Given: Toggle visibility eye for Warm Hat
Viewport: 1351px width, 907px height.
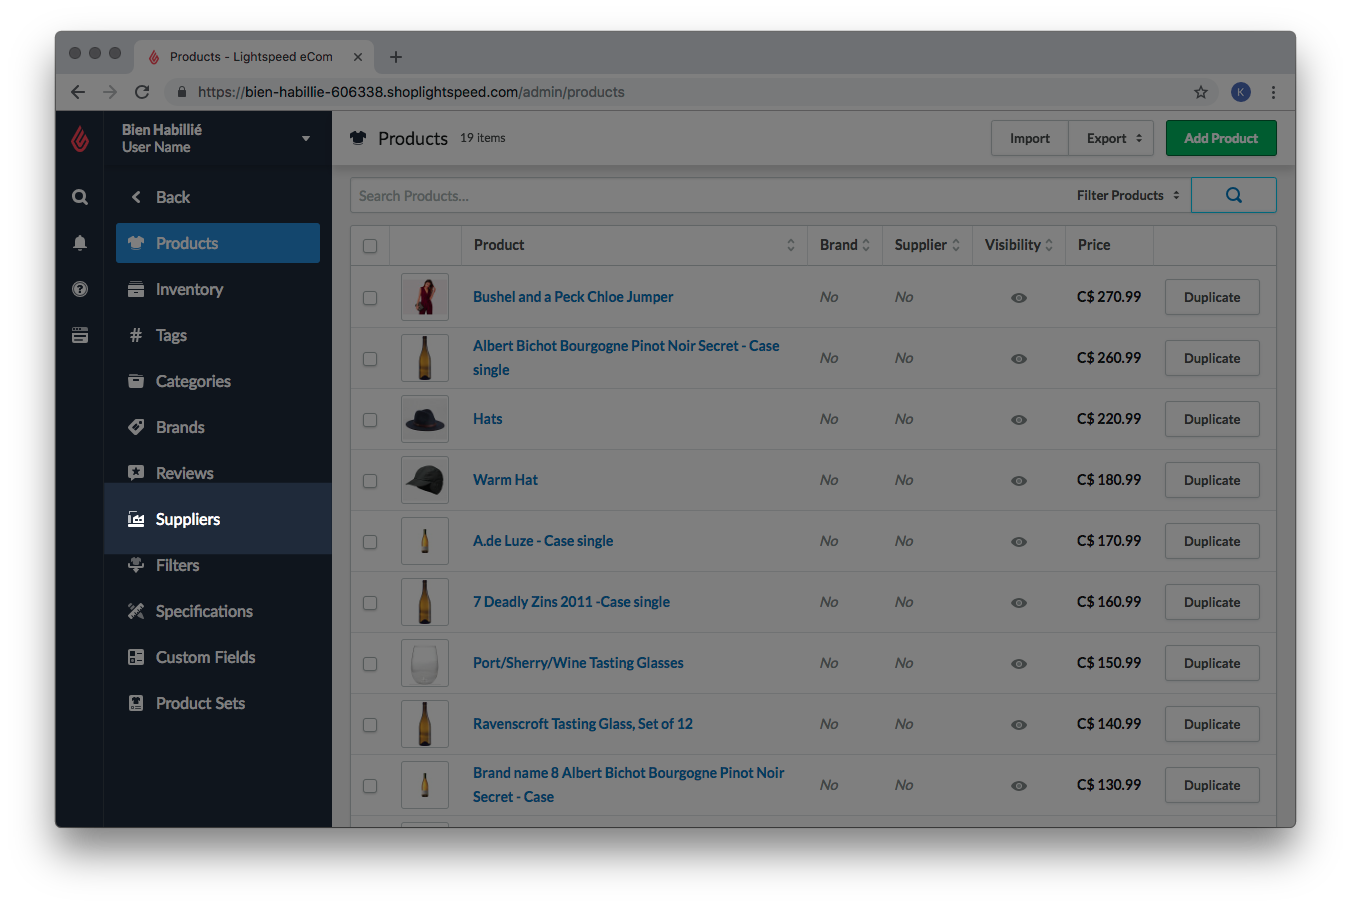Looking at the screenshot, I should (1019, 481).
